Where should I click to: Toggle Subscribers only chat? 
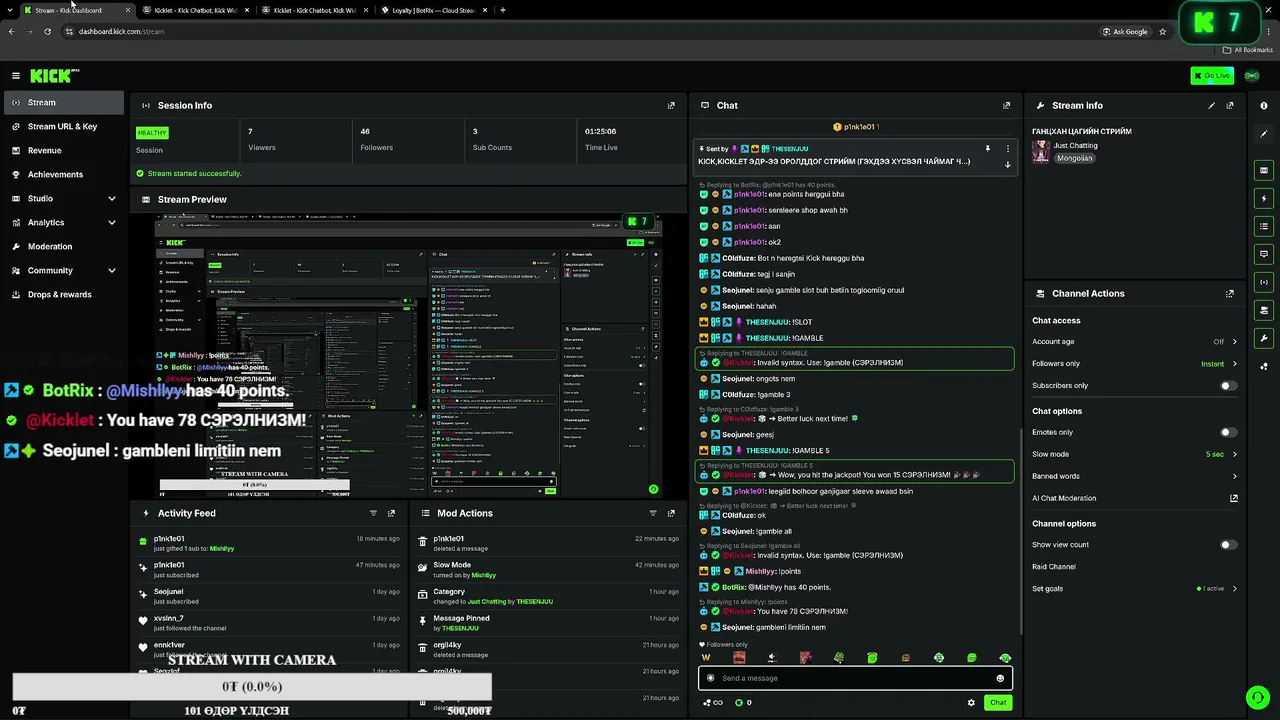1228,385
